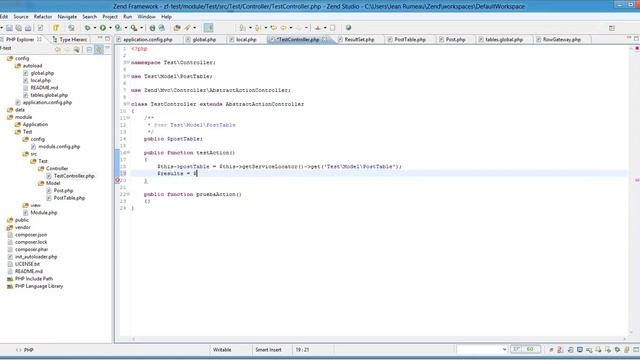This screenshot has width=640, height=360.
Task: Open the Navigate menu
Action: pos(67,17)
